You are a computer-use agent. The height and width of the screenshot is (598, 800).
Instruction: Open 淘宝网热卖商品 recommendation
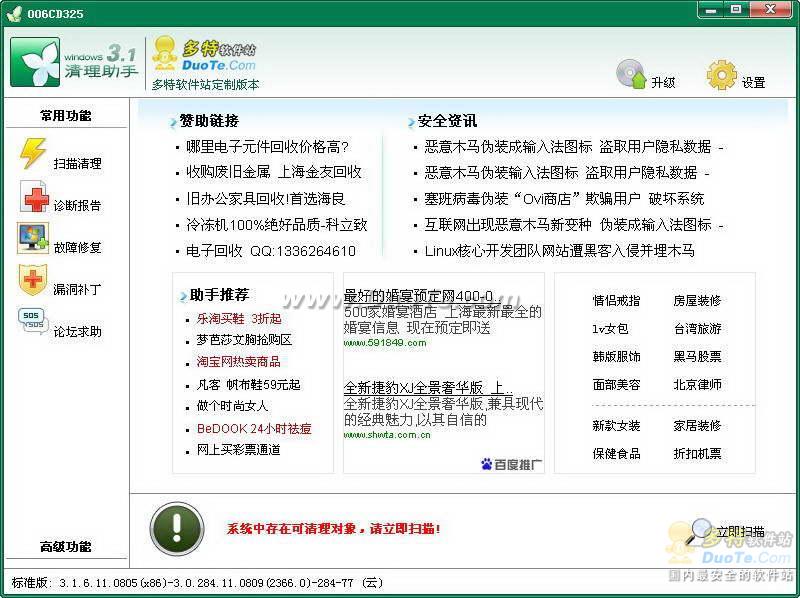[x=238, y=362]
